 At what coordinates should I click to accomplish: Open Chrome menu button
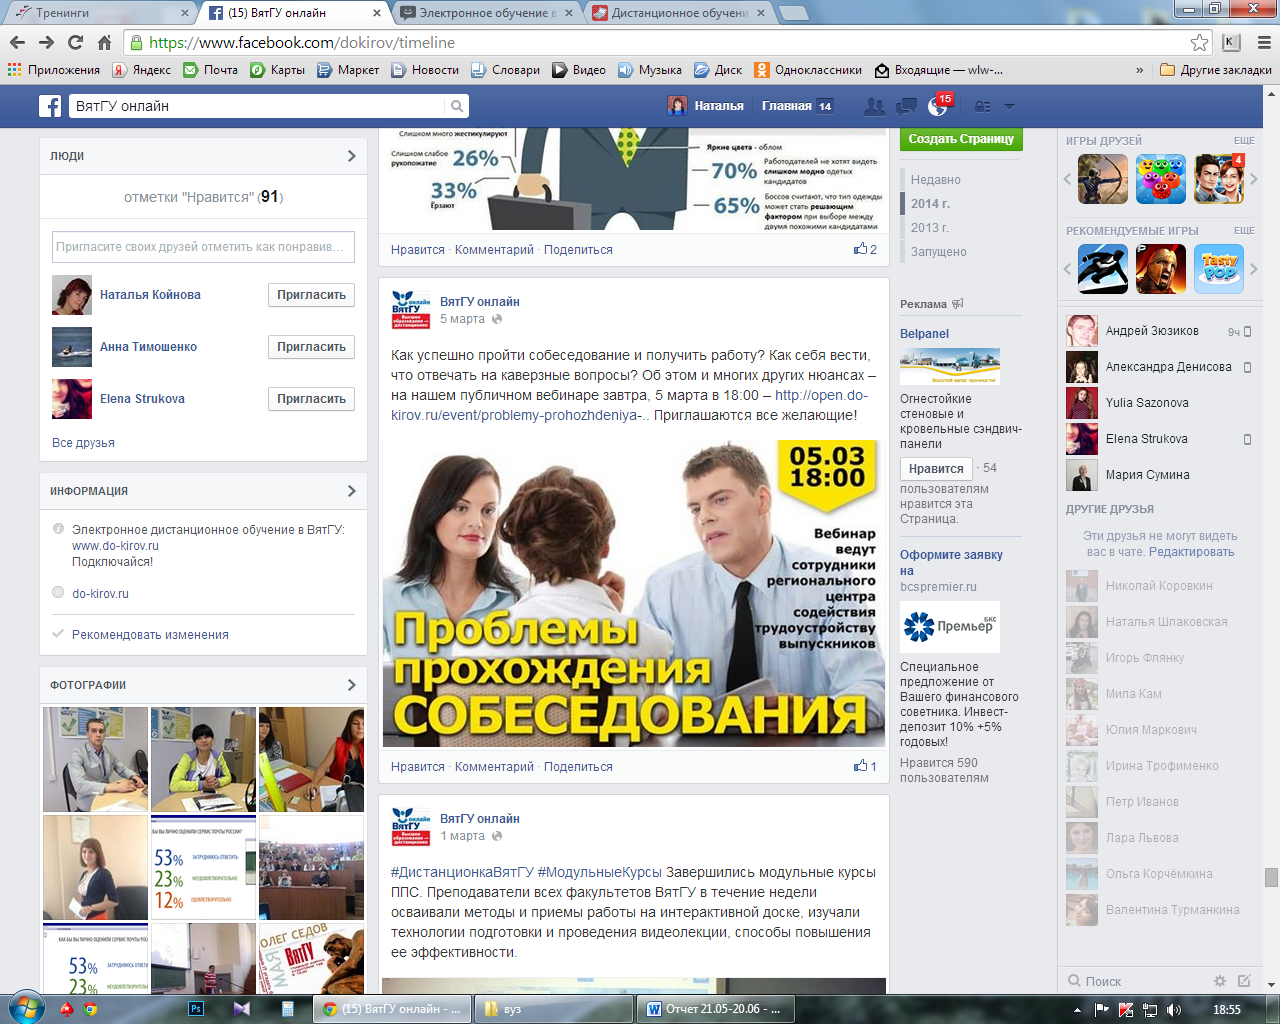click(x=1264, y=42)
